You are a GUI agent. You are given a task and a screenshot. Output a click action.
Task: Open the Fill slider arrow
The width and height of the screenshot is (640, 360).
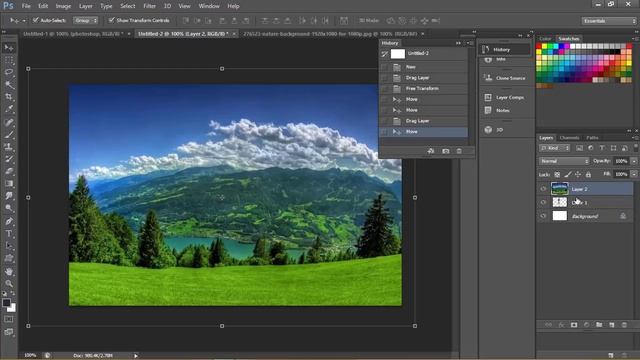634,174
